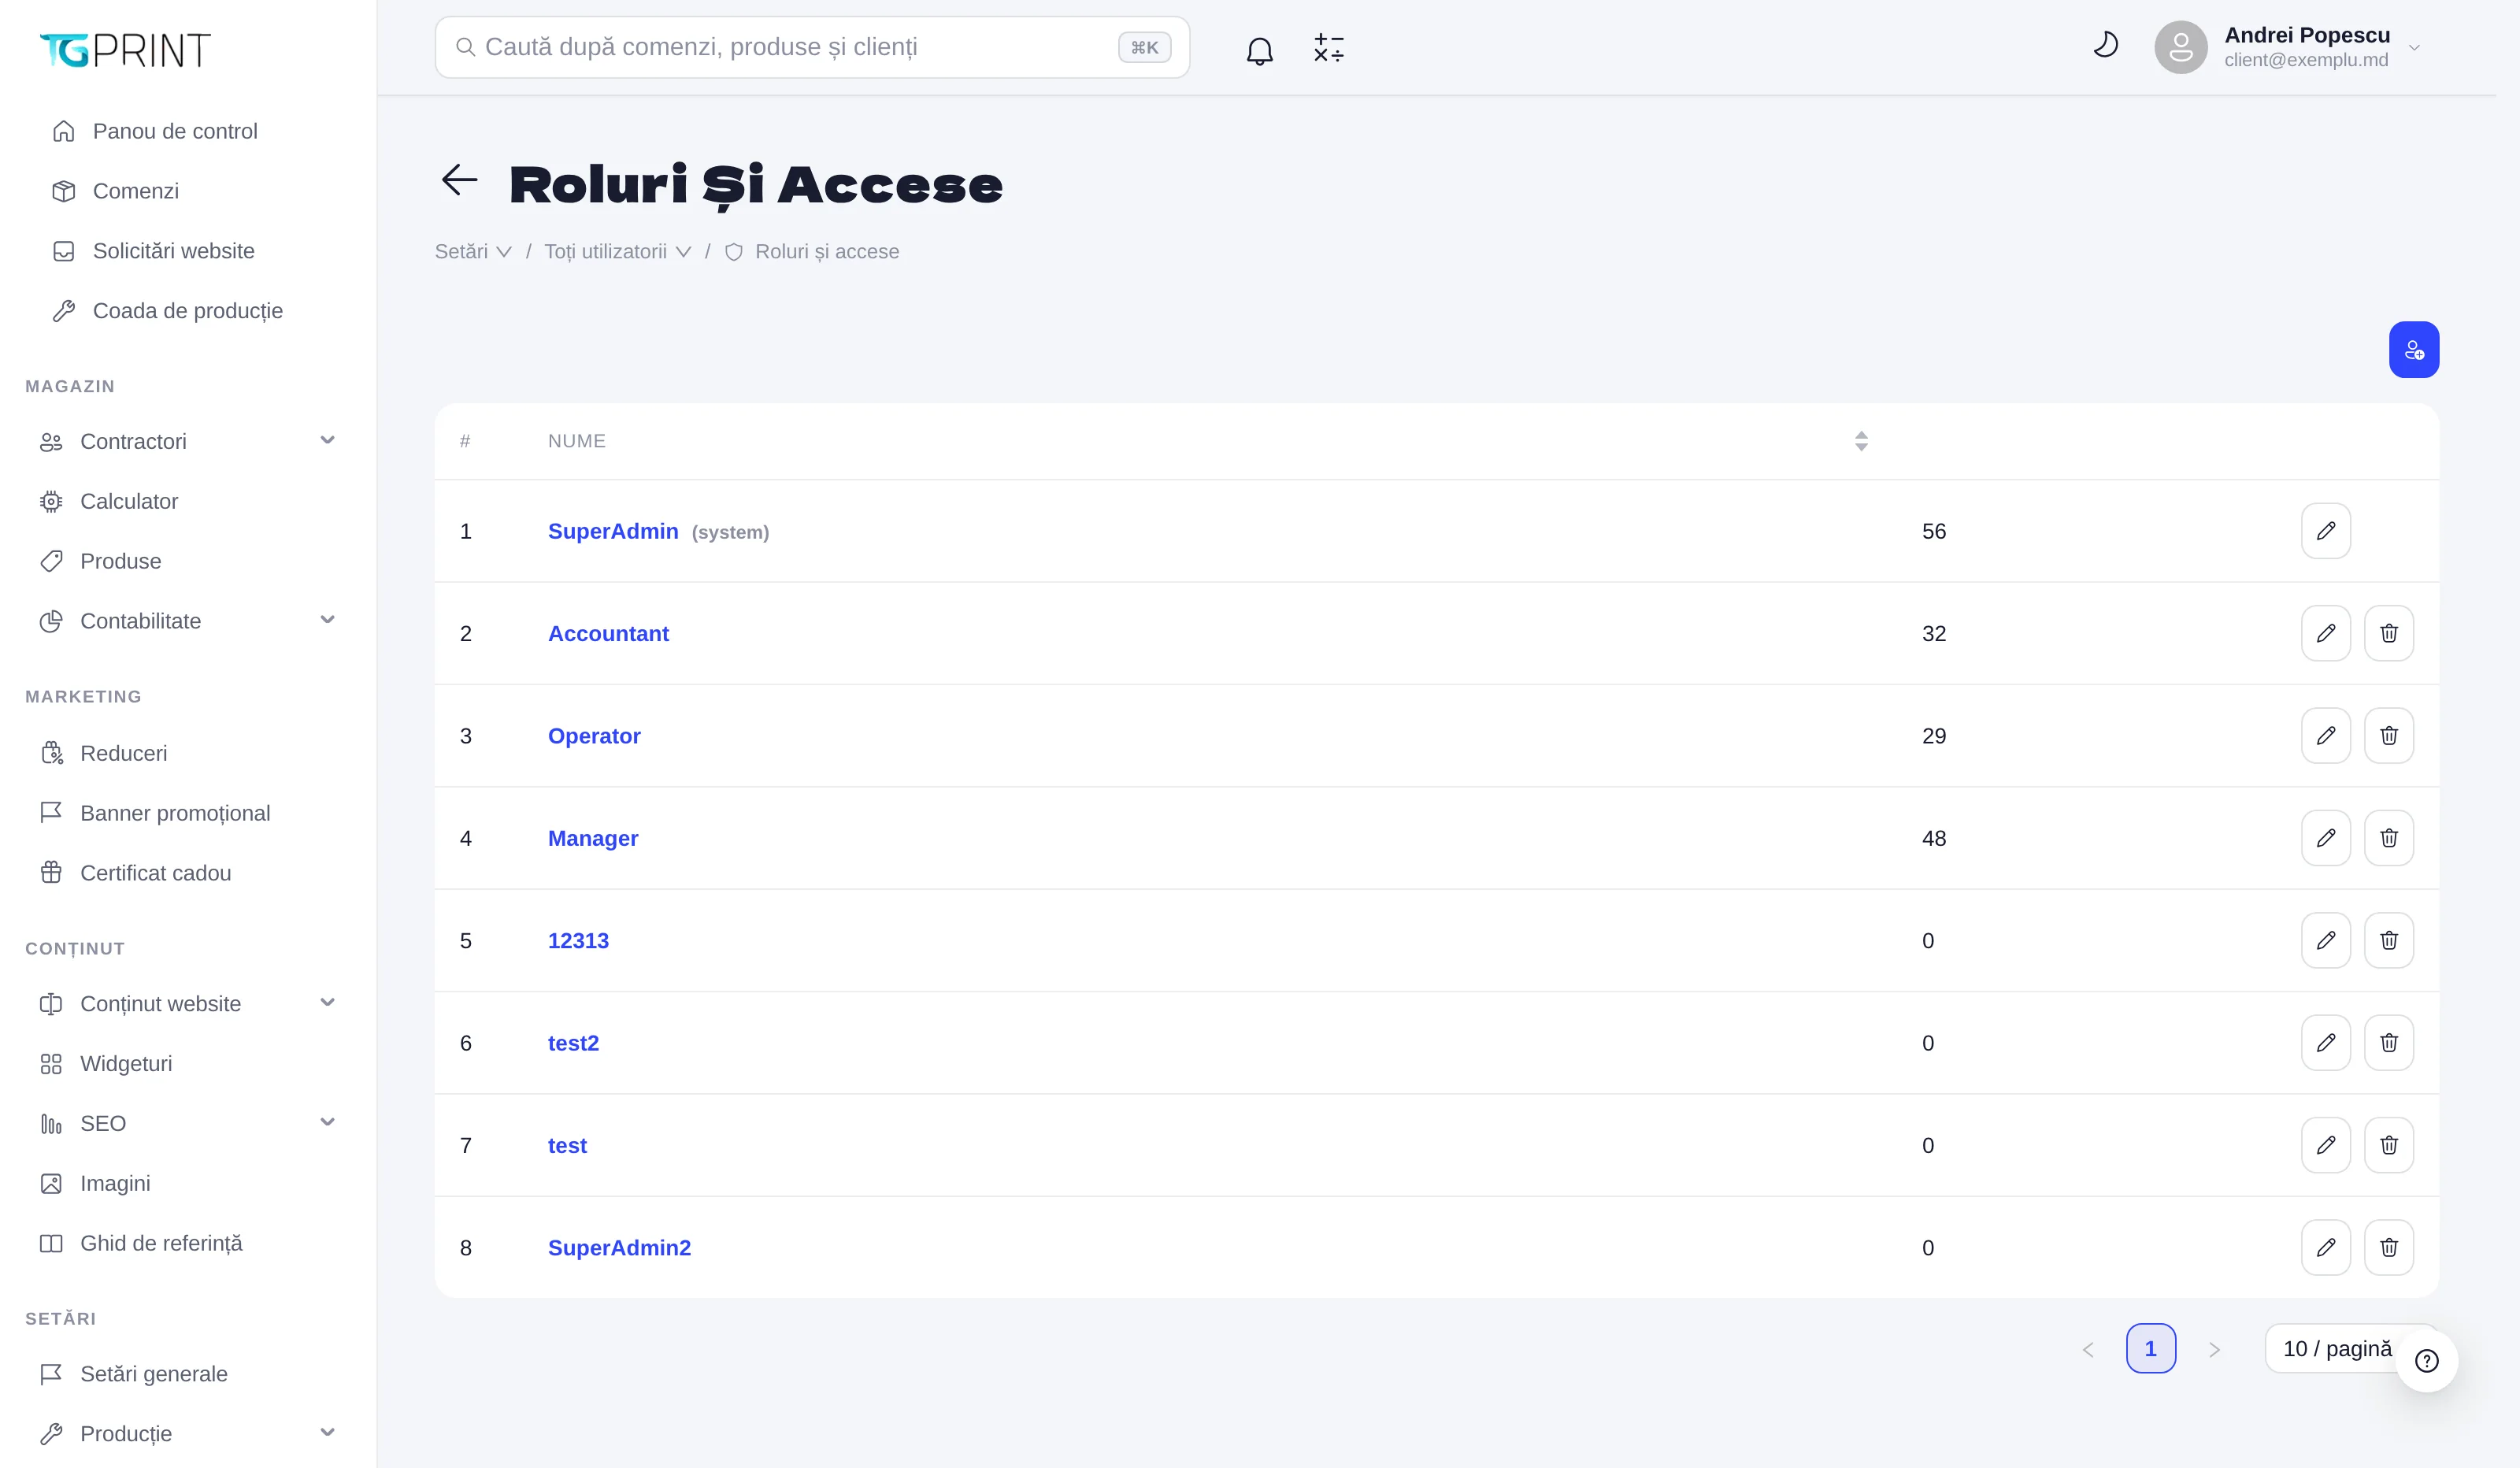Open the Manager role link
The image size is (2520, 1468).
pos(593,838)
